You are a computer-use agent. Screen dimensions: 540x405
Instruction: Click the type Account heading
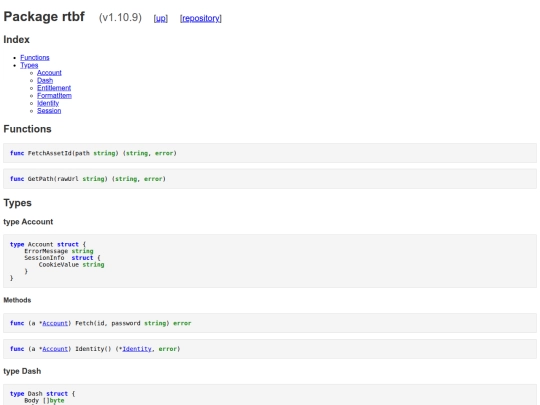click(x=28, y=222)
